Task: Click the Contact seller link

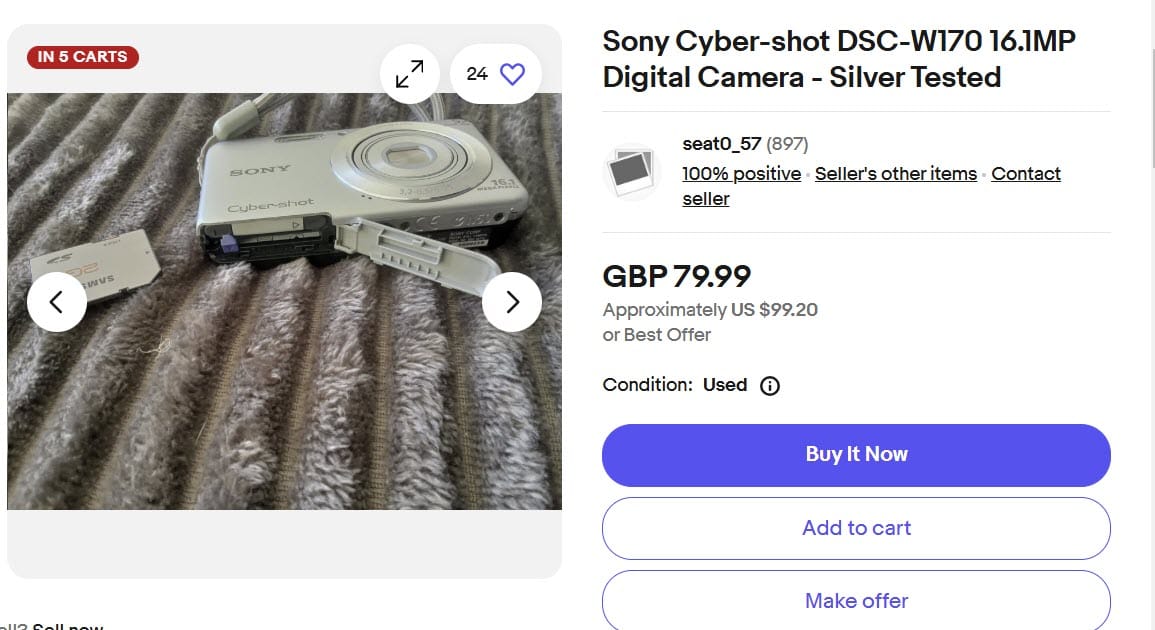Action: tap(1025, 174)
